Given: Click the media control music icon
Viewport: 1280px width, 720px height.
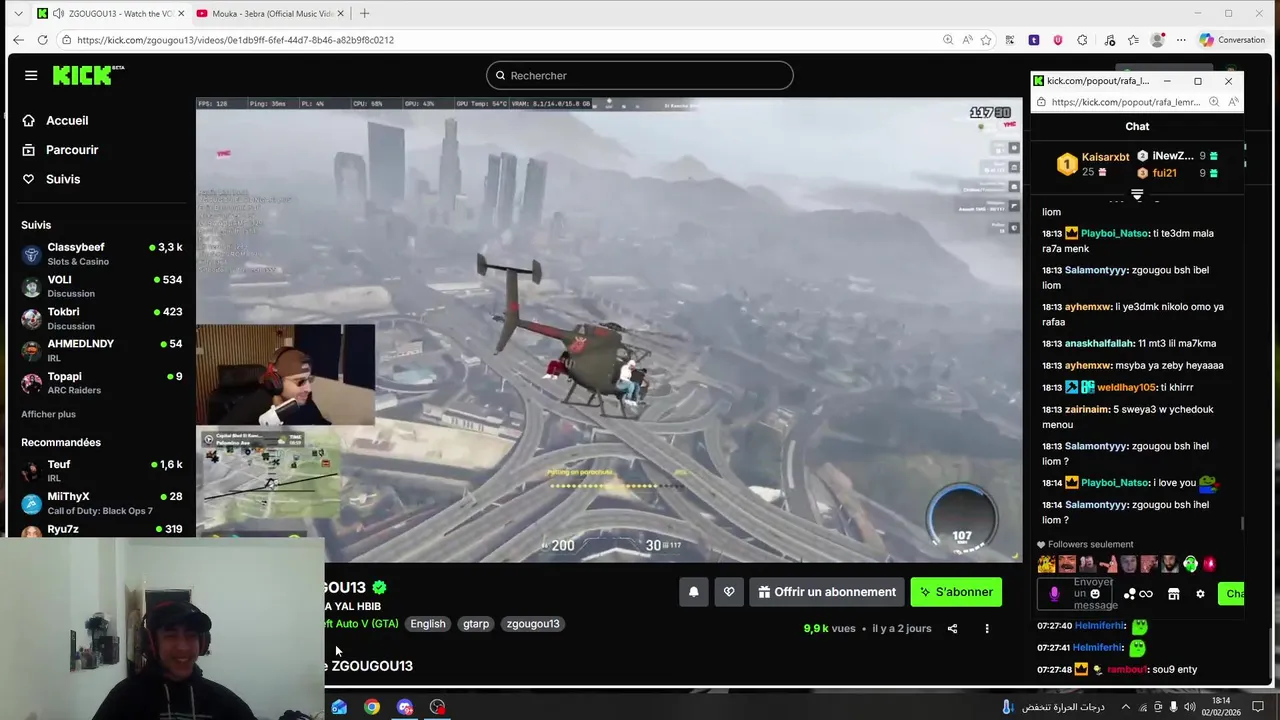Looking at the screenshot, I should tap(1110, 40).
